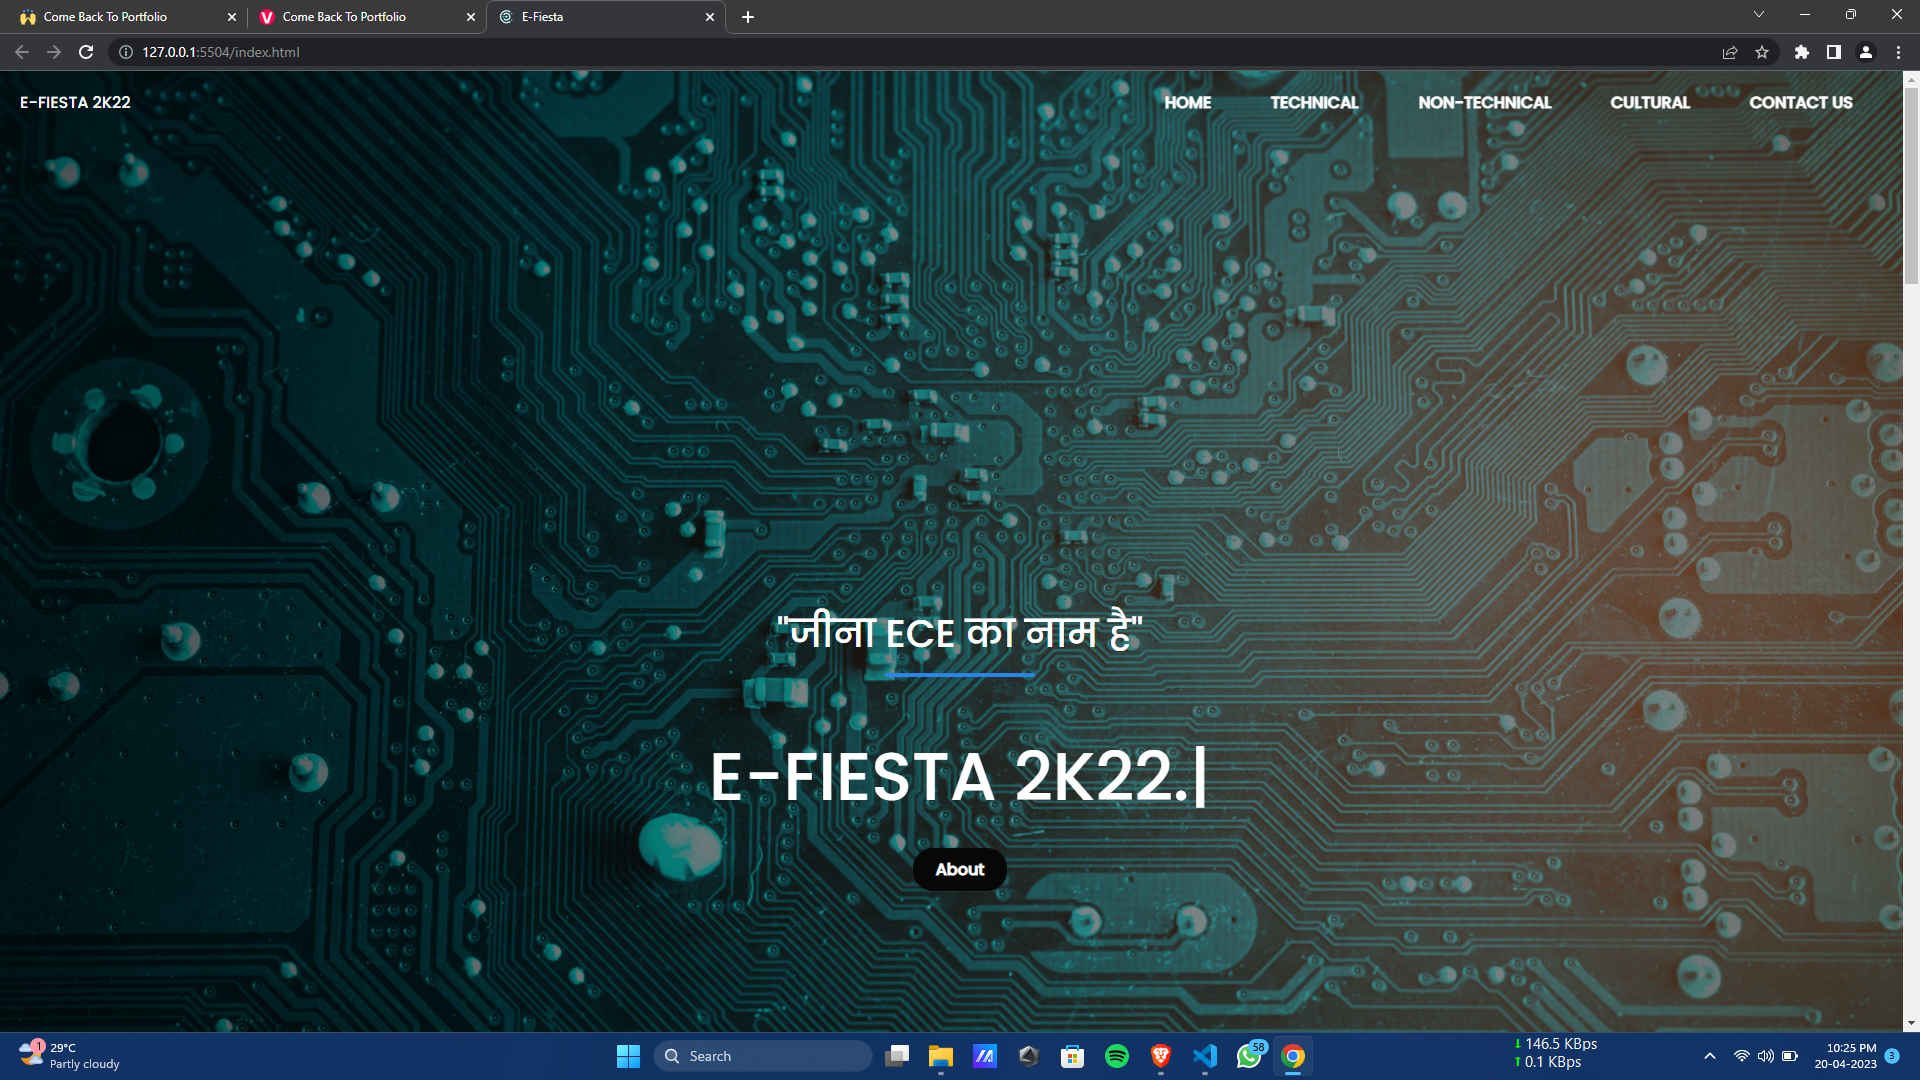Image resolution: width=1920 pixels, height=1080 pixels.
Task: Open NON-TECHNICAL nav link
Action: coord(1484,102)
